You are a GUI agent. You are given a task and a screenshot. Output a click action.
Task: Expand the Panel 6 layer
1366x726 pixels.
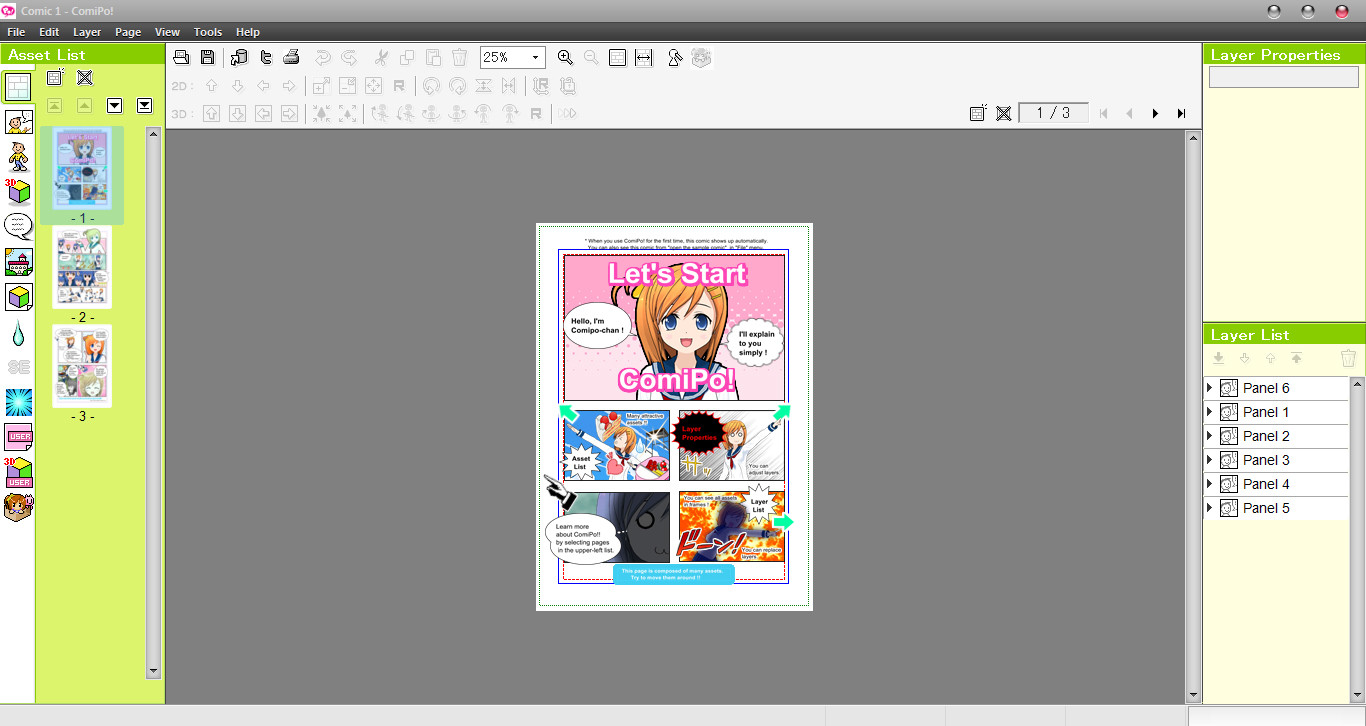(1210, 387)
